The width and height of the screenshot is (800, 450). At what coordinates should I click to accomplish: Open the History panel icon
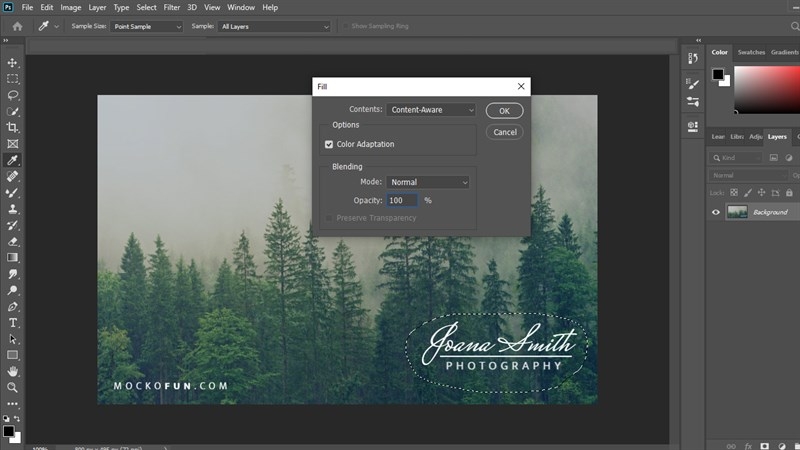tap(693, 59)
